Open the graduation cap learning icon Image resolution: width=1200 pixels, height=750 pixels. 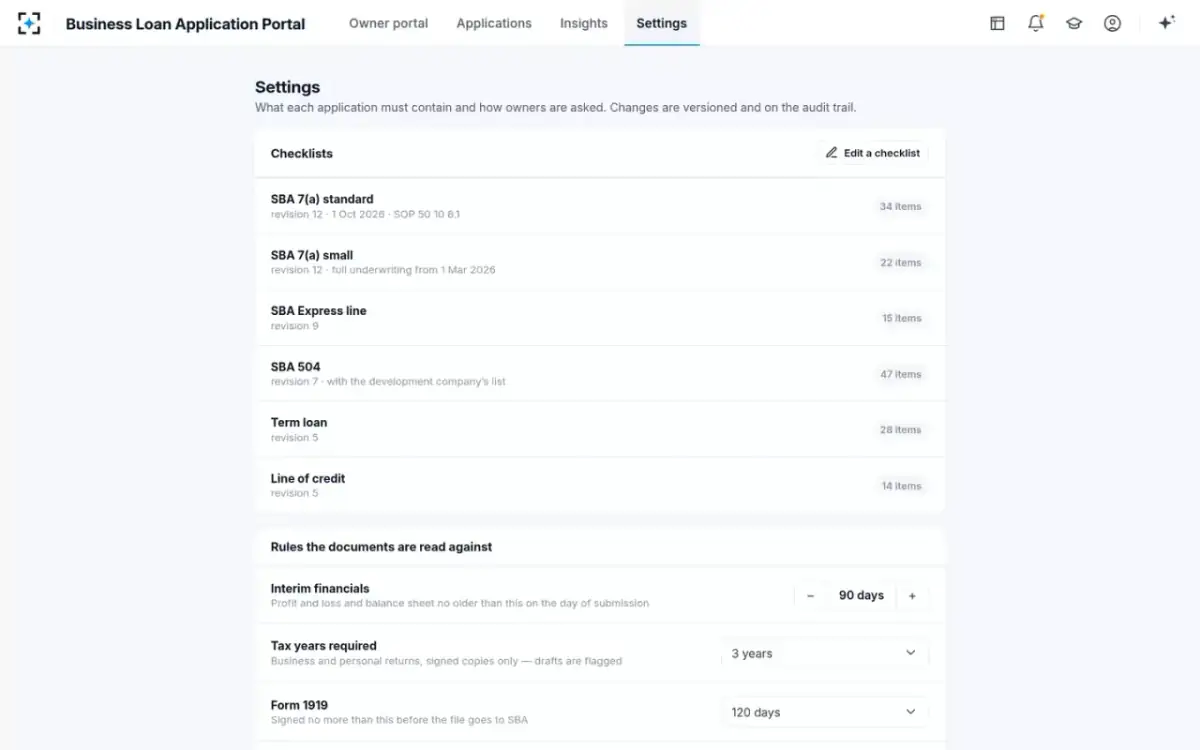[1074, 23]
